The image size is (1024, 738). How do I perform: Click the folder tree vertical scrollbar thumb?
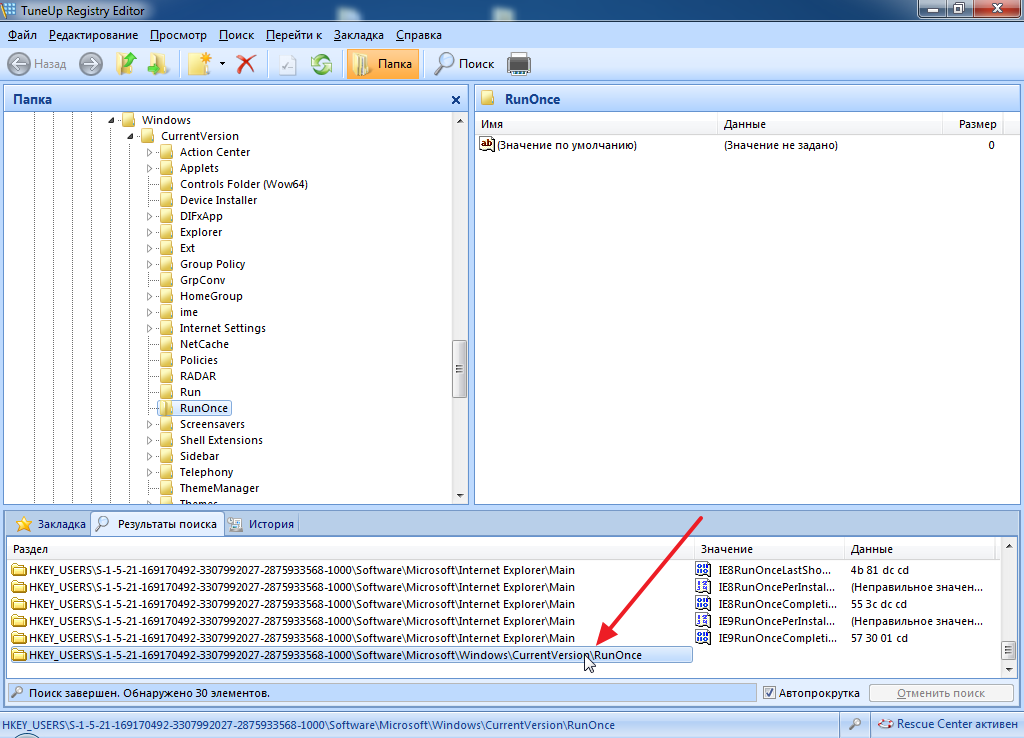[459, 369]
